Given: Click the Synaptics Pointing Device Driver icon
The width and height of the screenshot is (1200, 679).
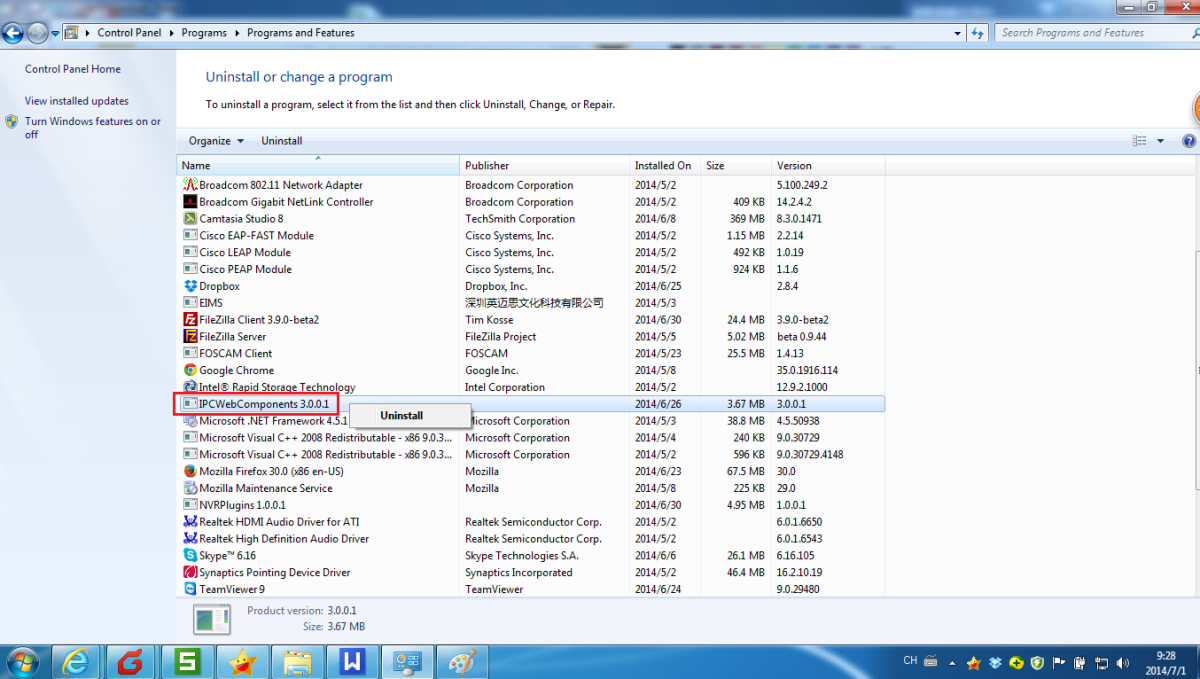Looking at the screenshot, I should (x=191, y=573).
